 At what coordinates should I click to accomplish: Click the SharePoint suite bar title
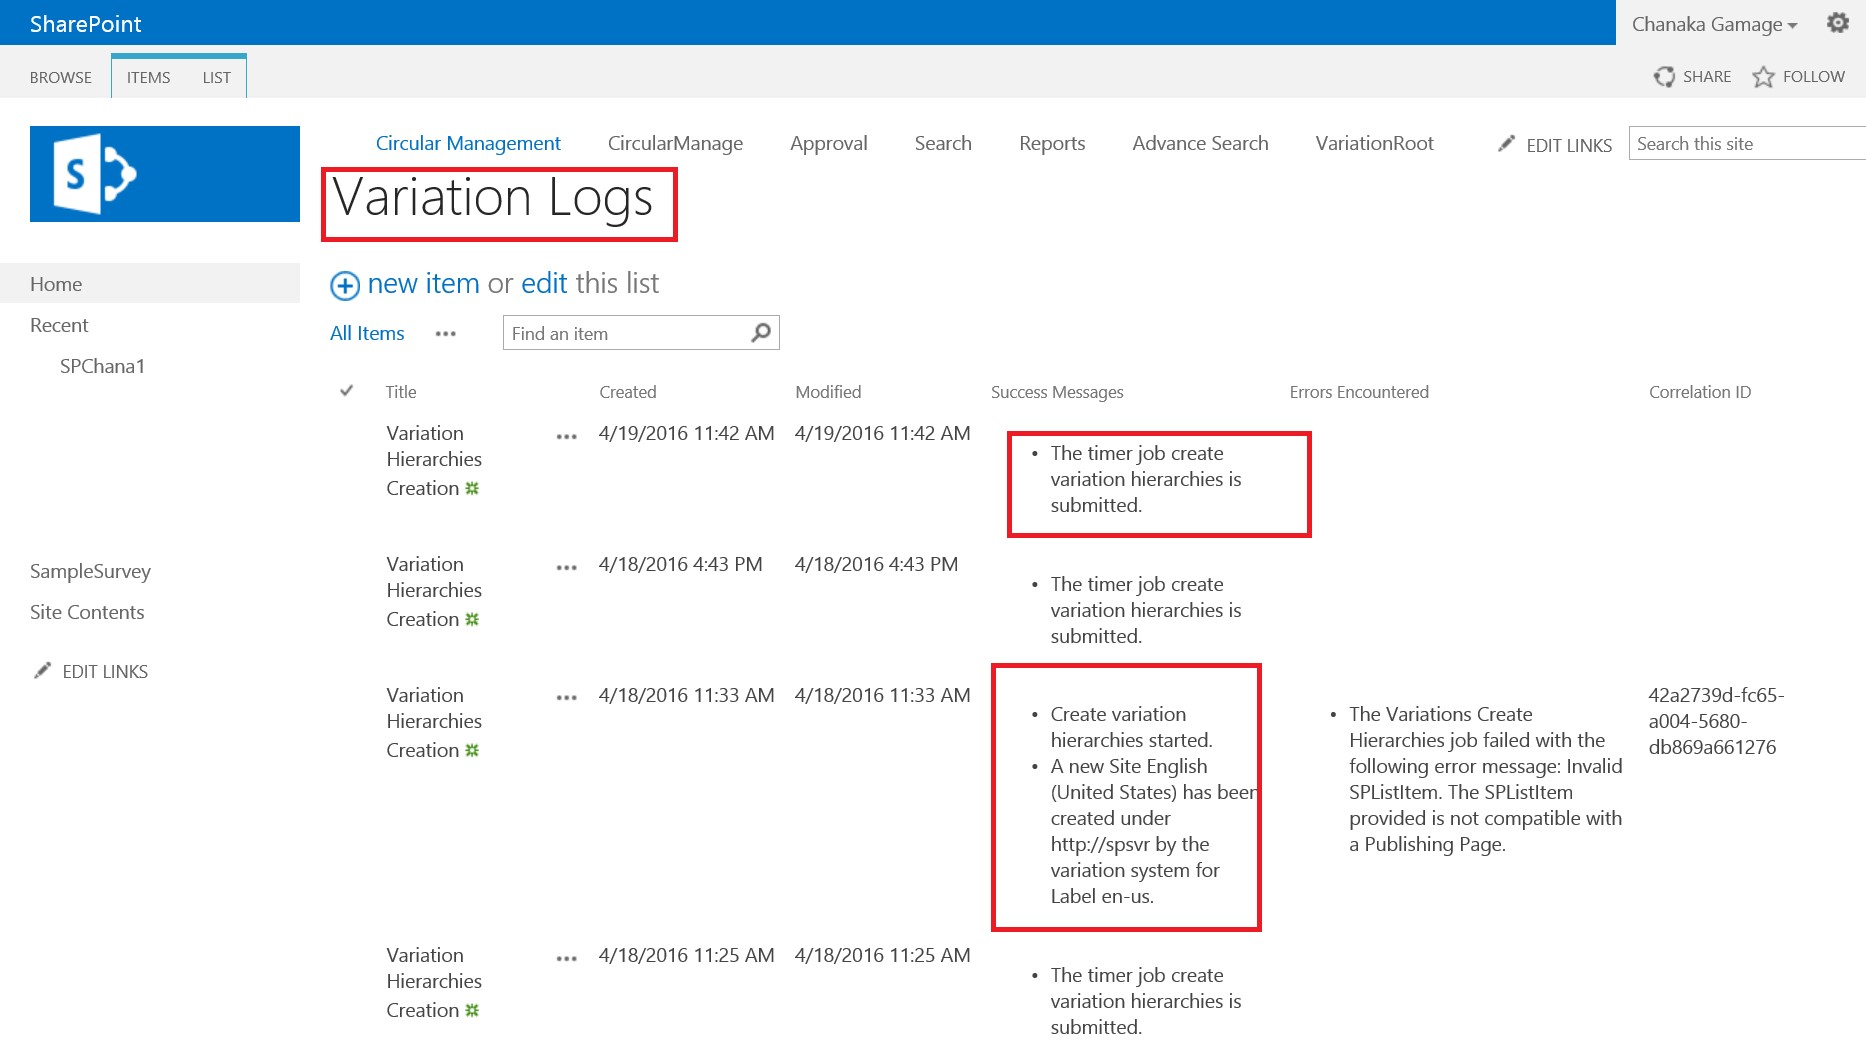[86, 24]
